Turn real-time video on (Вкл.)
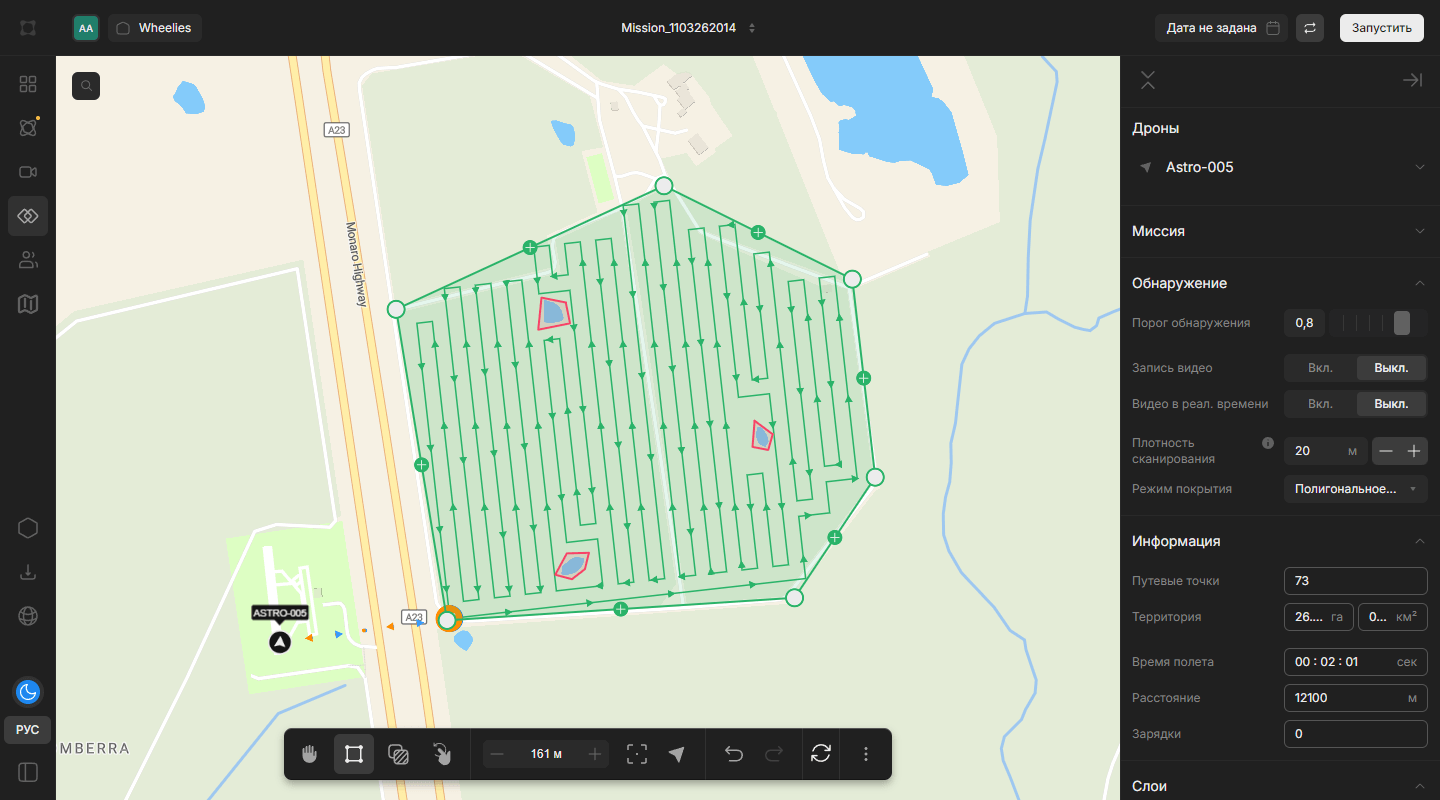The height and width of the screenshot is (800, 1440). (x=1320, y=404)
